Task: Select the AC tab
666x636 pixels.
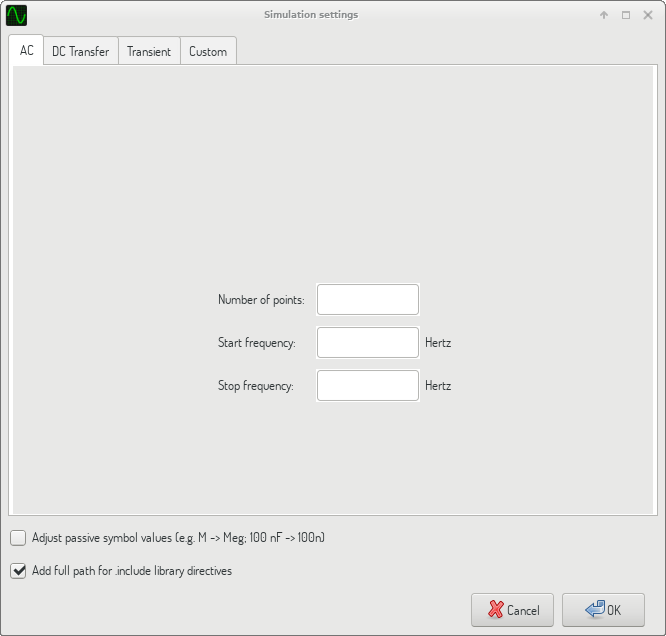Action: click(x=26, y=51)
